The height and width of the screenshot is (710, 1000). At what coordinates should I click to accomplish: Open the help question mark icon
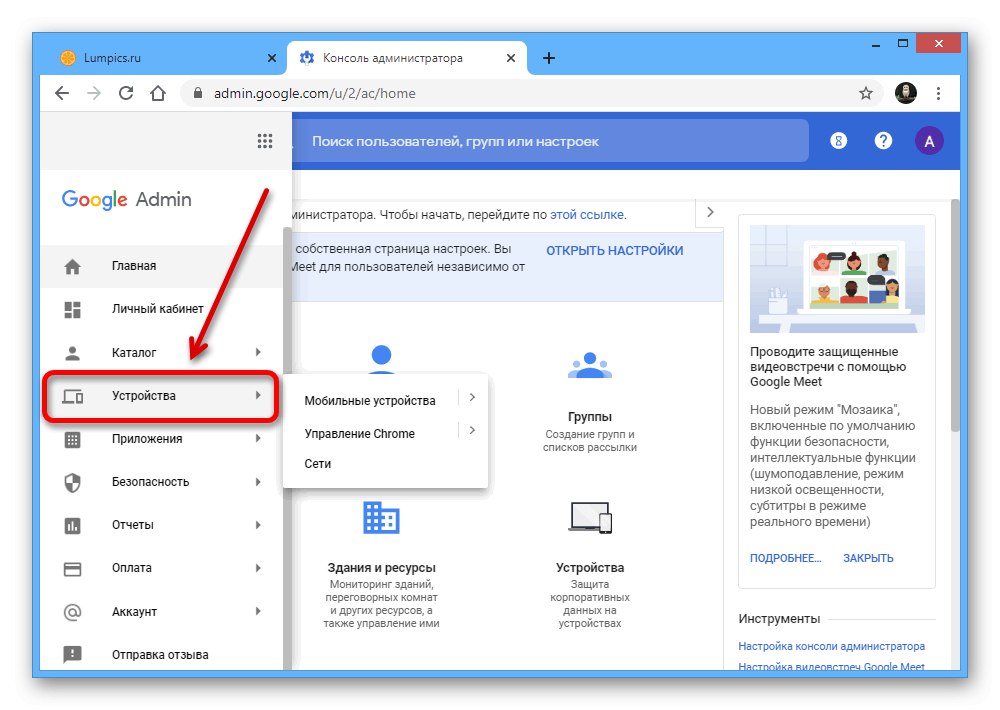pos(883,141)
